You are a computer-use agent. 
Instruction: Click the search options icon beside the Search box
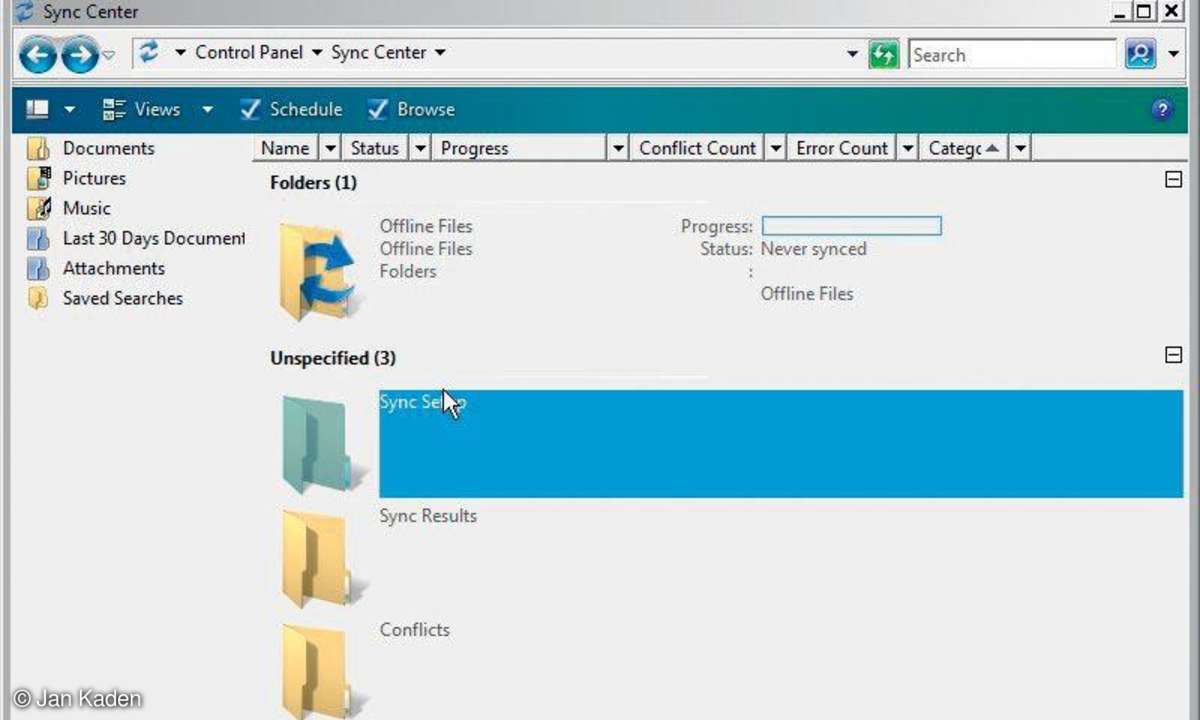click(x=1140, y=54)
